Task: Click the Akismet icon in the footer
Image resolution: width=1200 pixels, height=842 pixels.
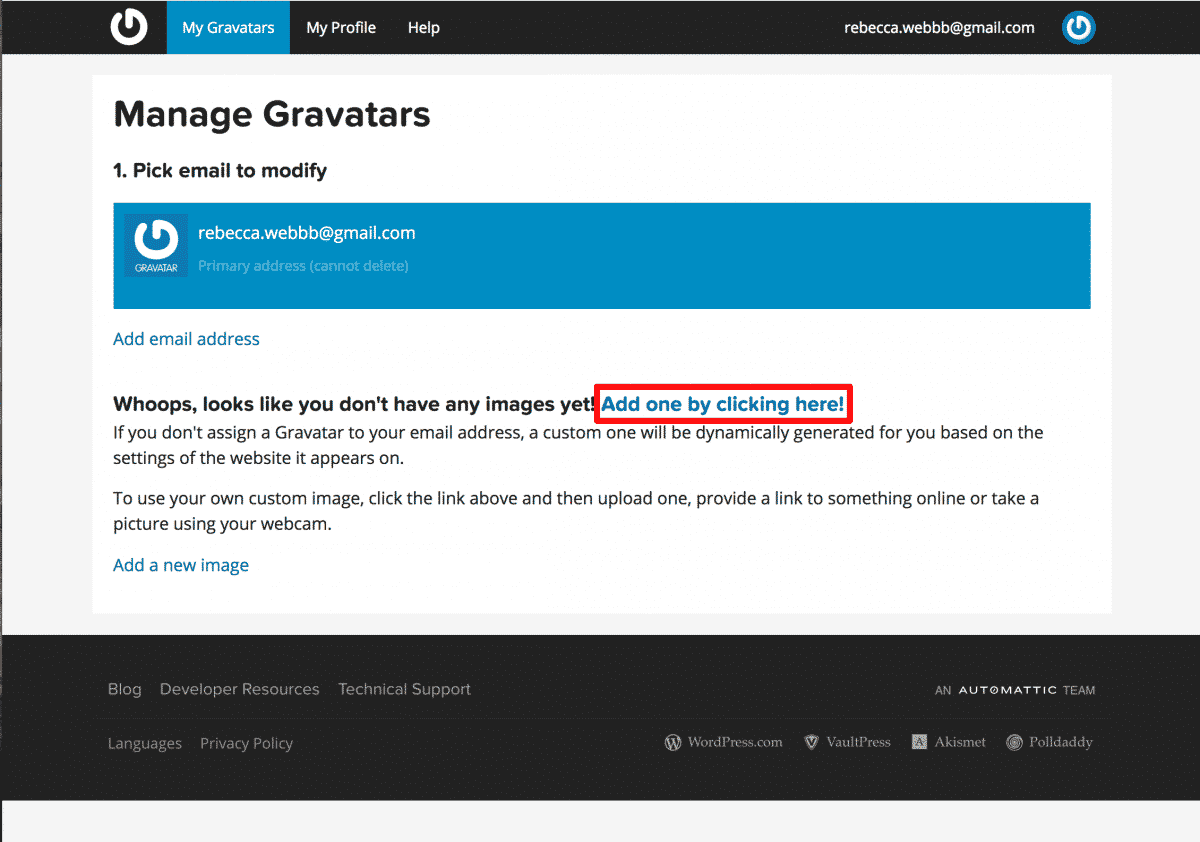Action: pyautogui.click(x=918, y=741)
